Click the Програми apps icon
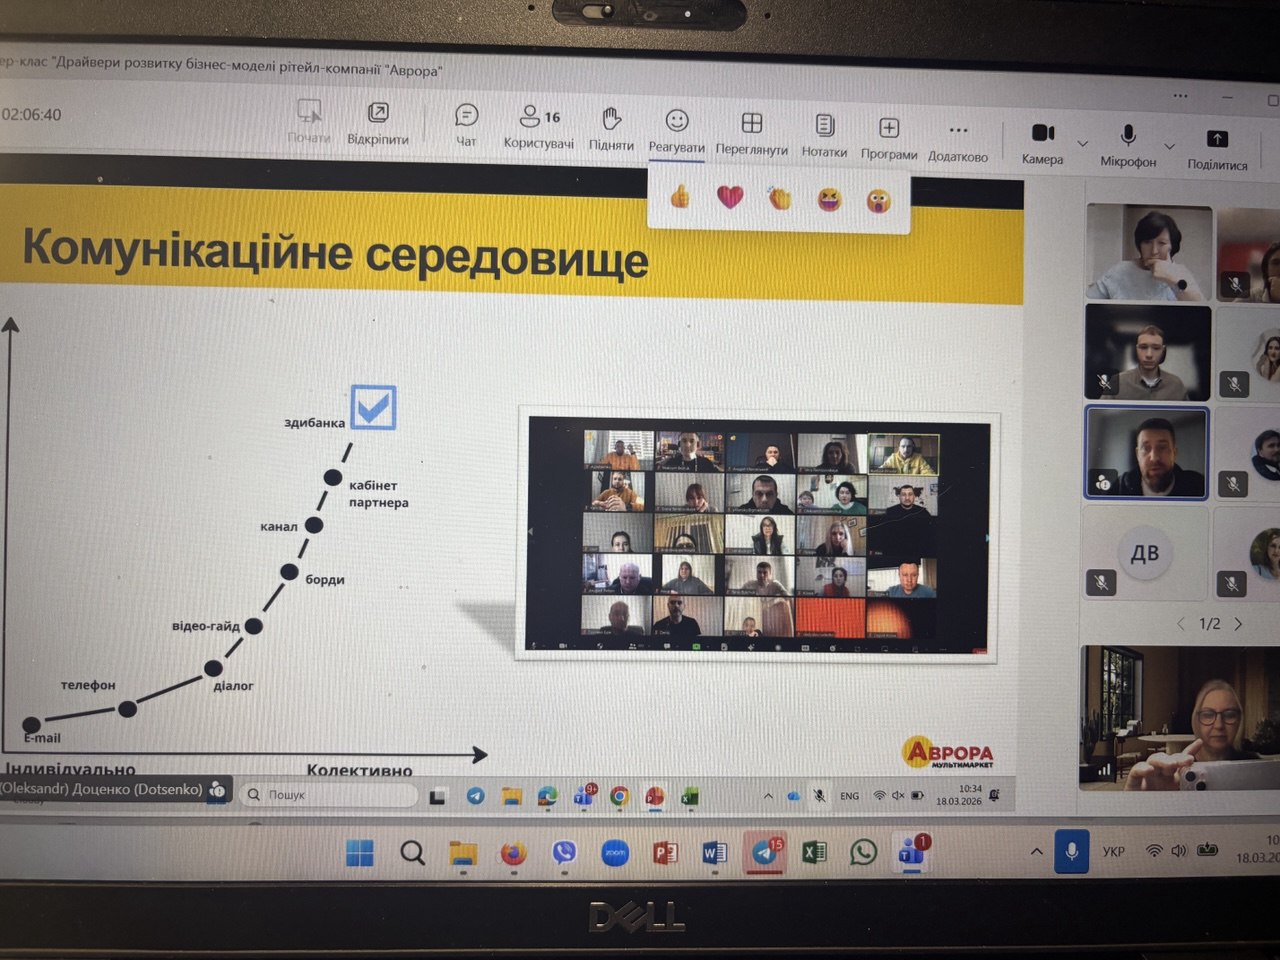Viewport: 1280px width, 960px height. coord(888,136)
